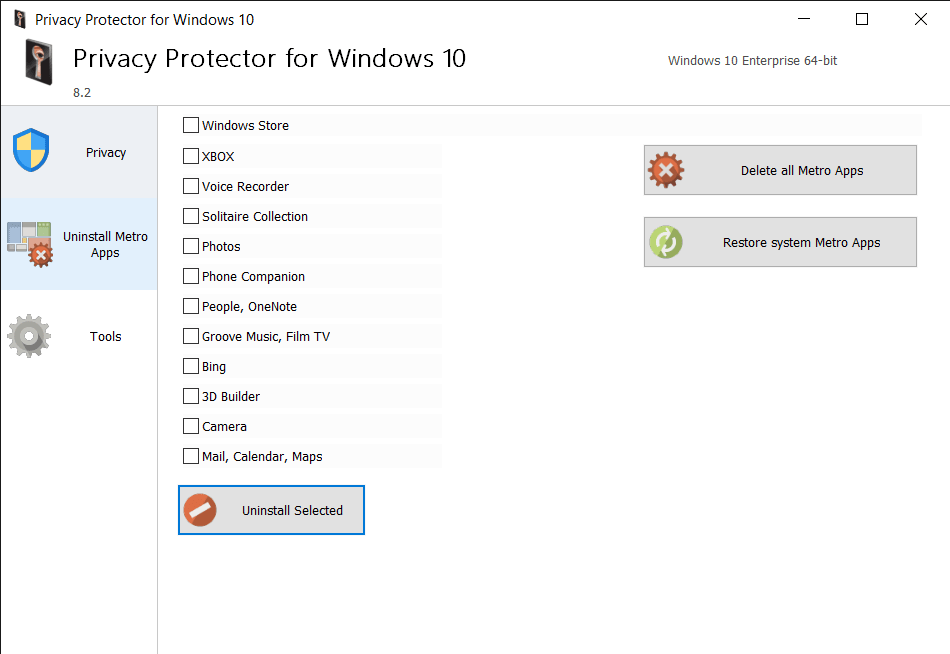Open the Privacy section tab
Image resolution: width=950 pixels, height=654 pixels.
tap(79, 152)
